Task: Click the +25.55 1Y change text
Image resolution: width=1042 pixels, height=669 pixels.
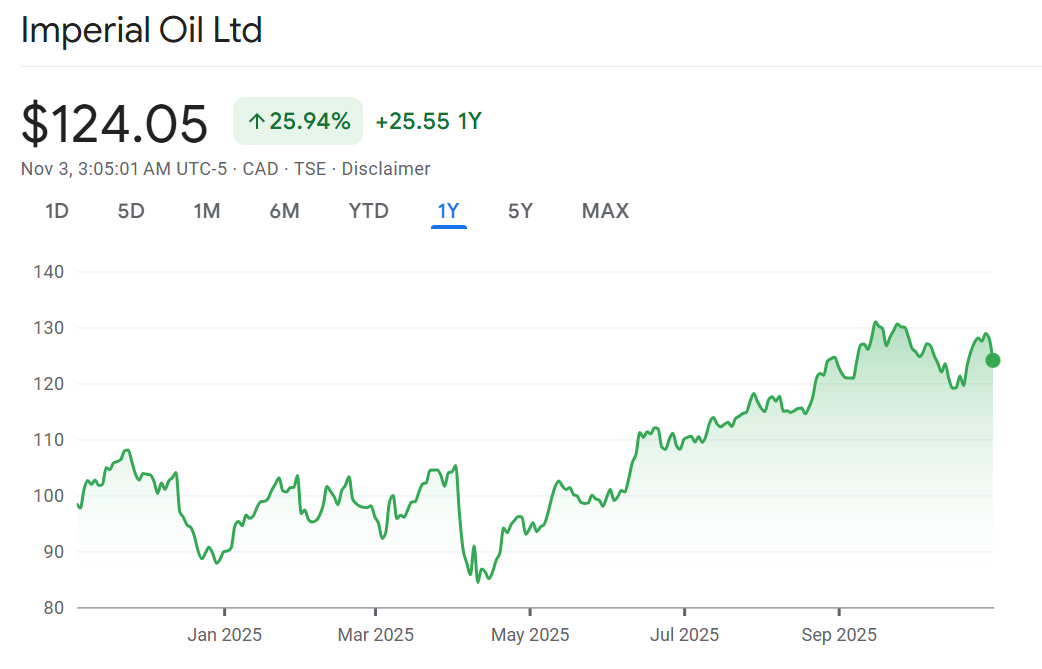Action: 428,122
